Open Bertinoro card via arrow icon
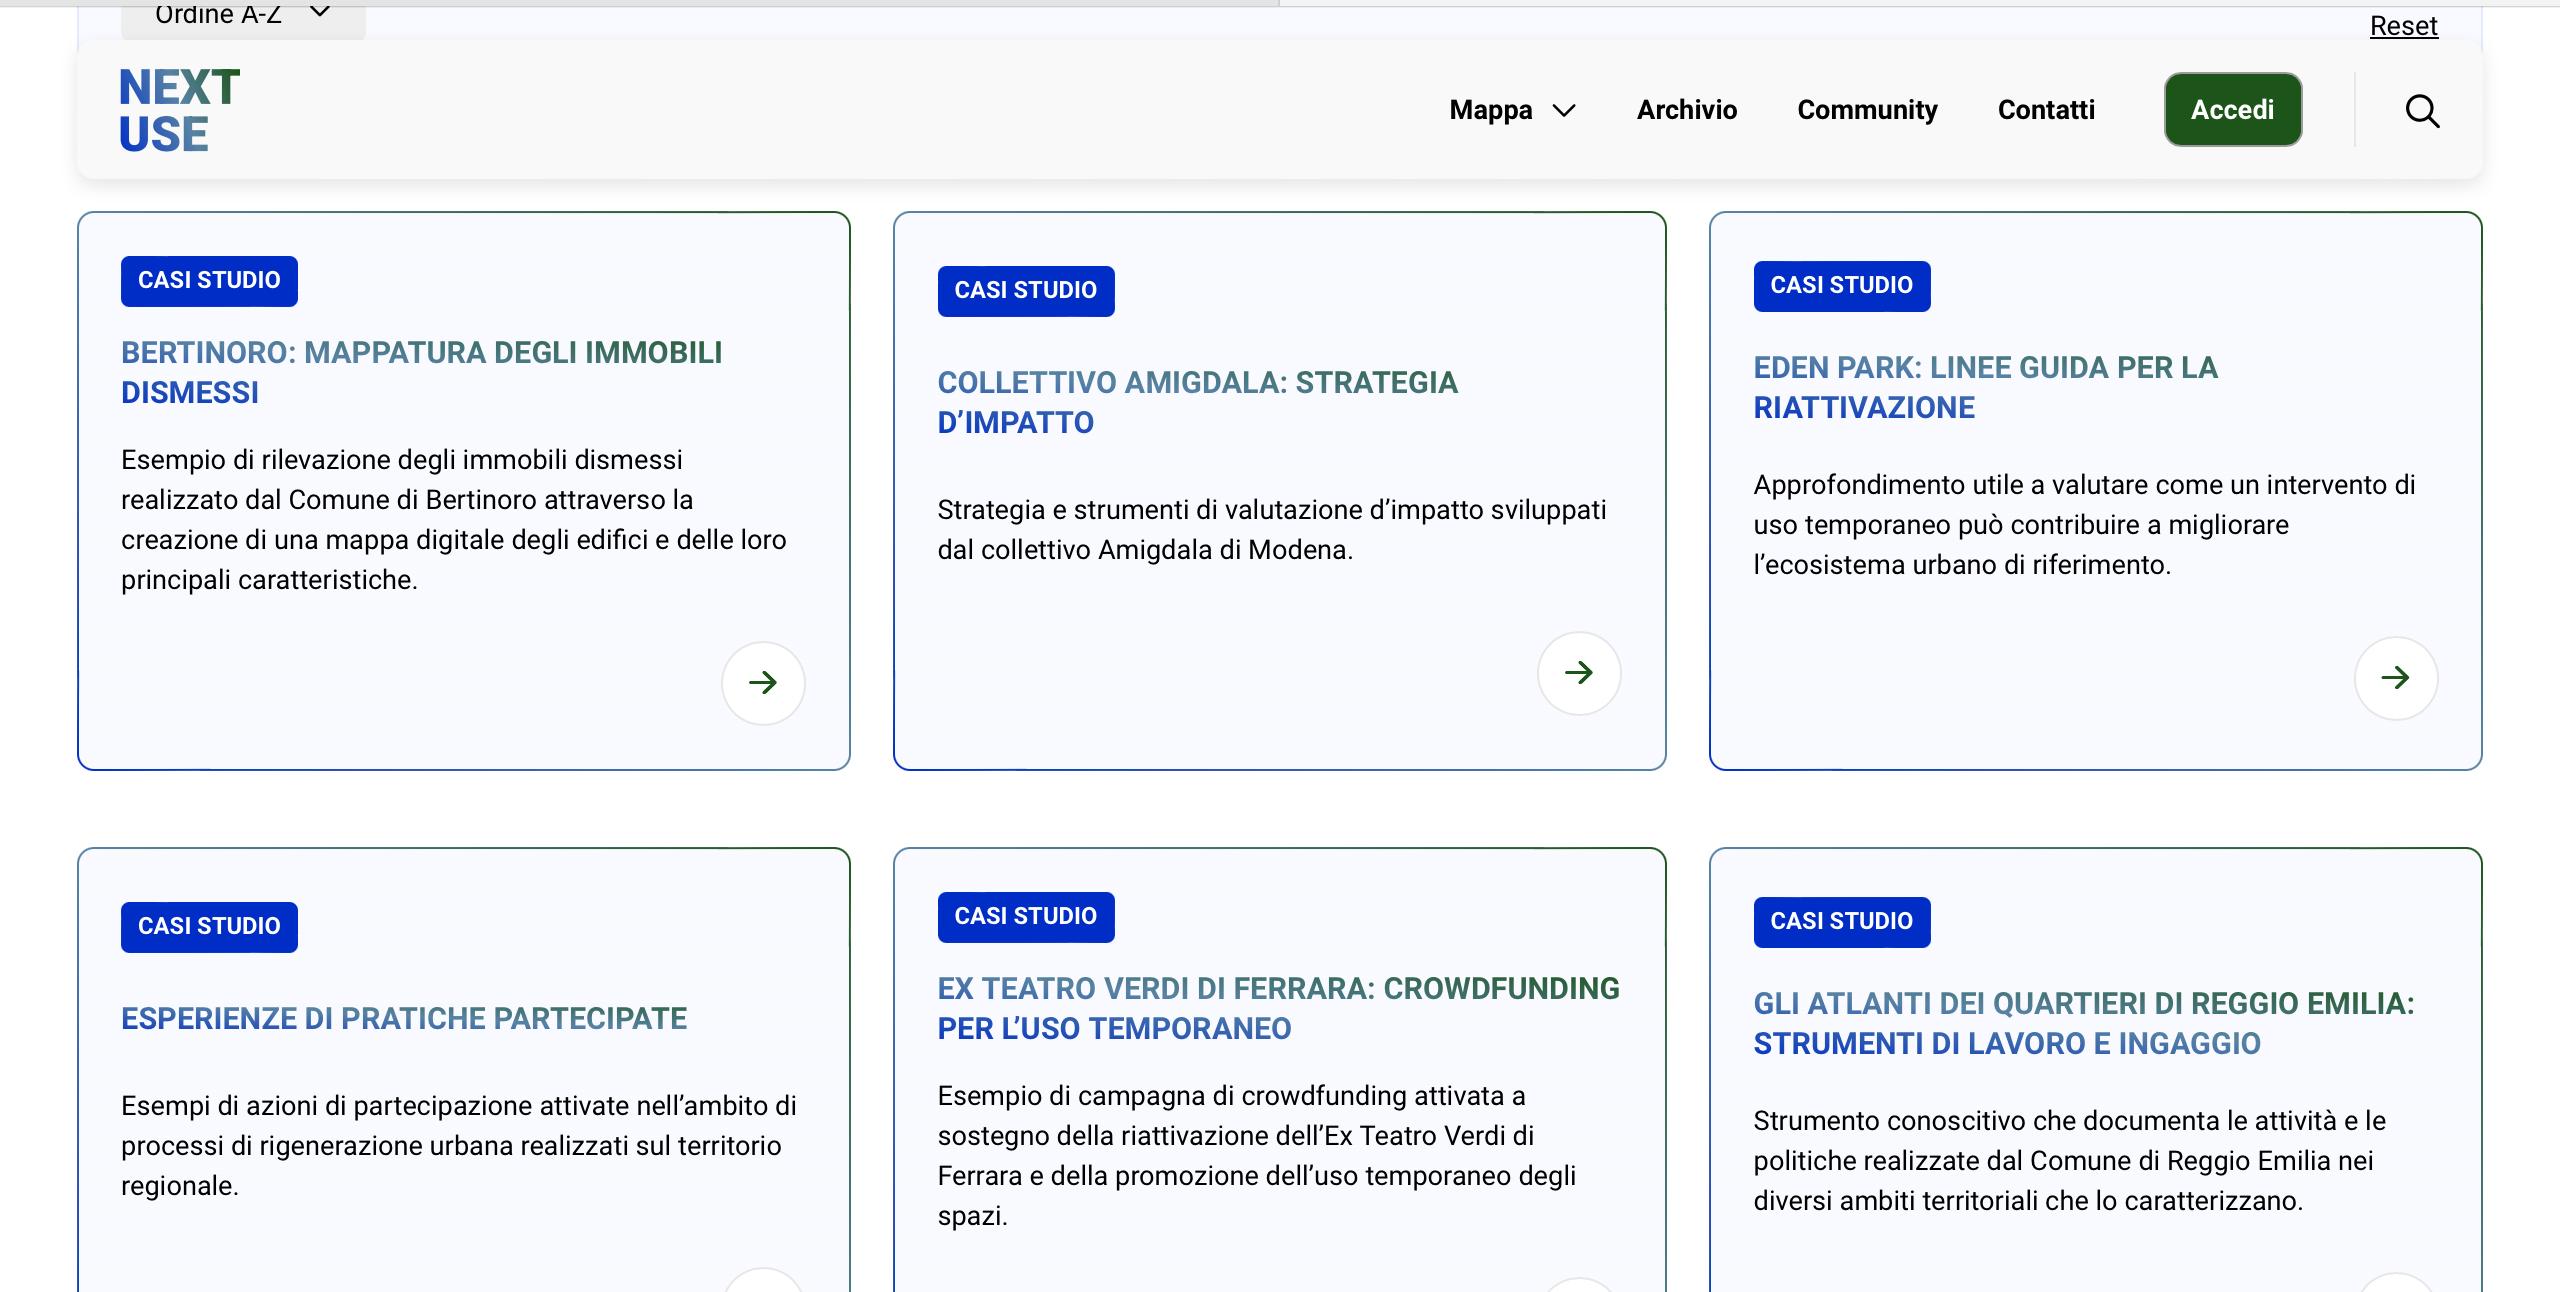Image resolution: width=2560 pixels, height=1292 pixels. click(763, 683)
